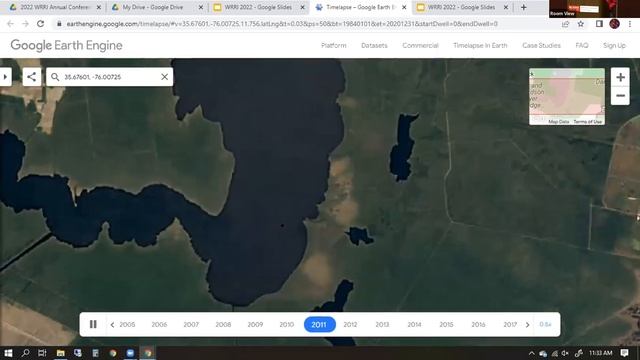Open a new browser tab
The image size is (640, 360).
coord(524,7)
